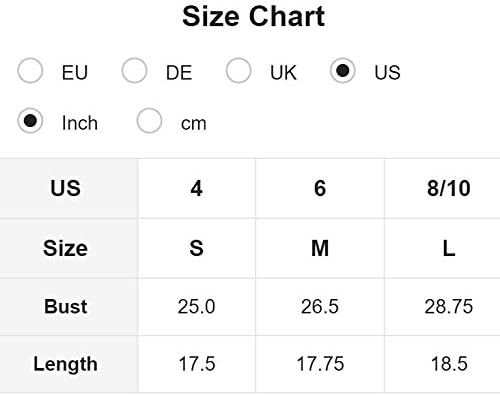Click US size 4 cell

click(x=197, y=188)
